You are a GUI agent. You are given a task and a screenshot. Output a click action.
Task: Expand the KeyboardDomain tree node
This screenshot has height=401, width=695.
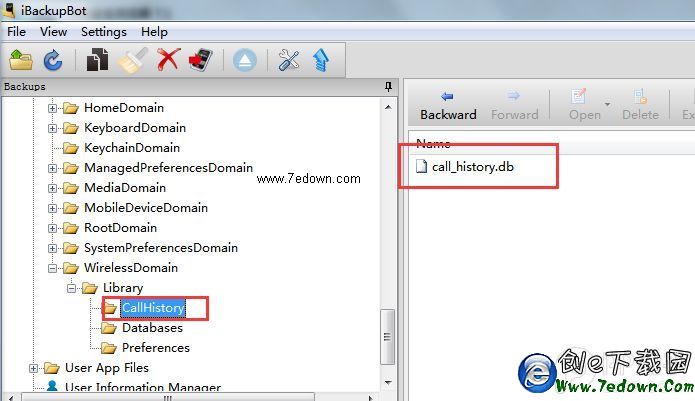click(x=52, y=128)
